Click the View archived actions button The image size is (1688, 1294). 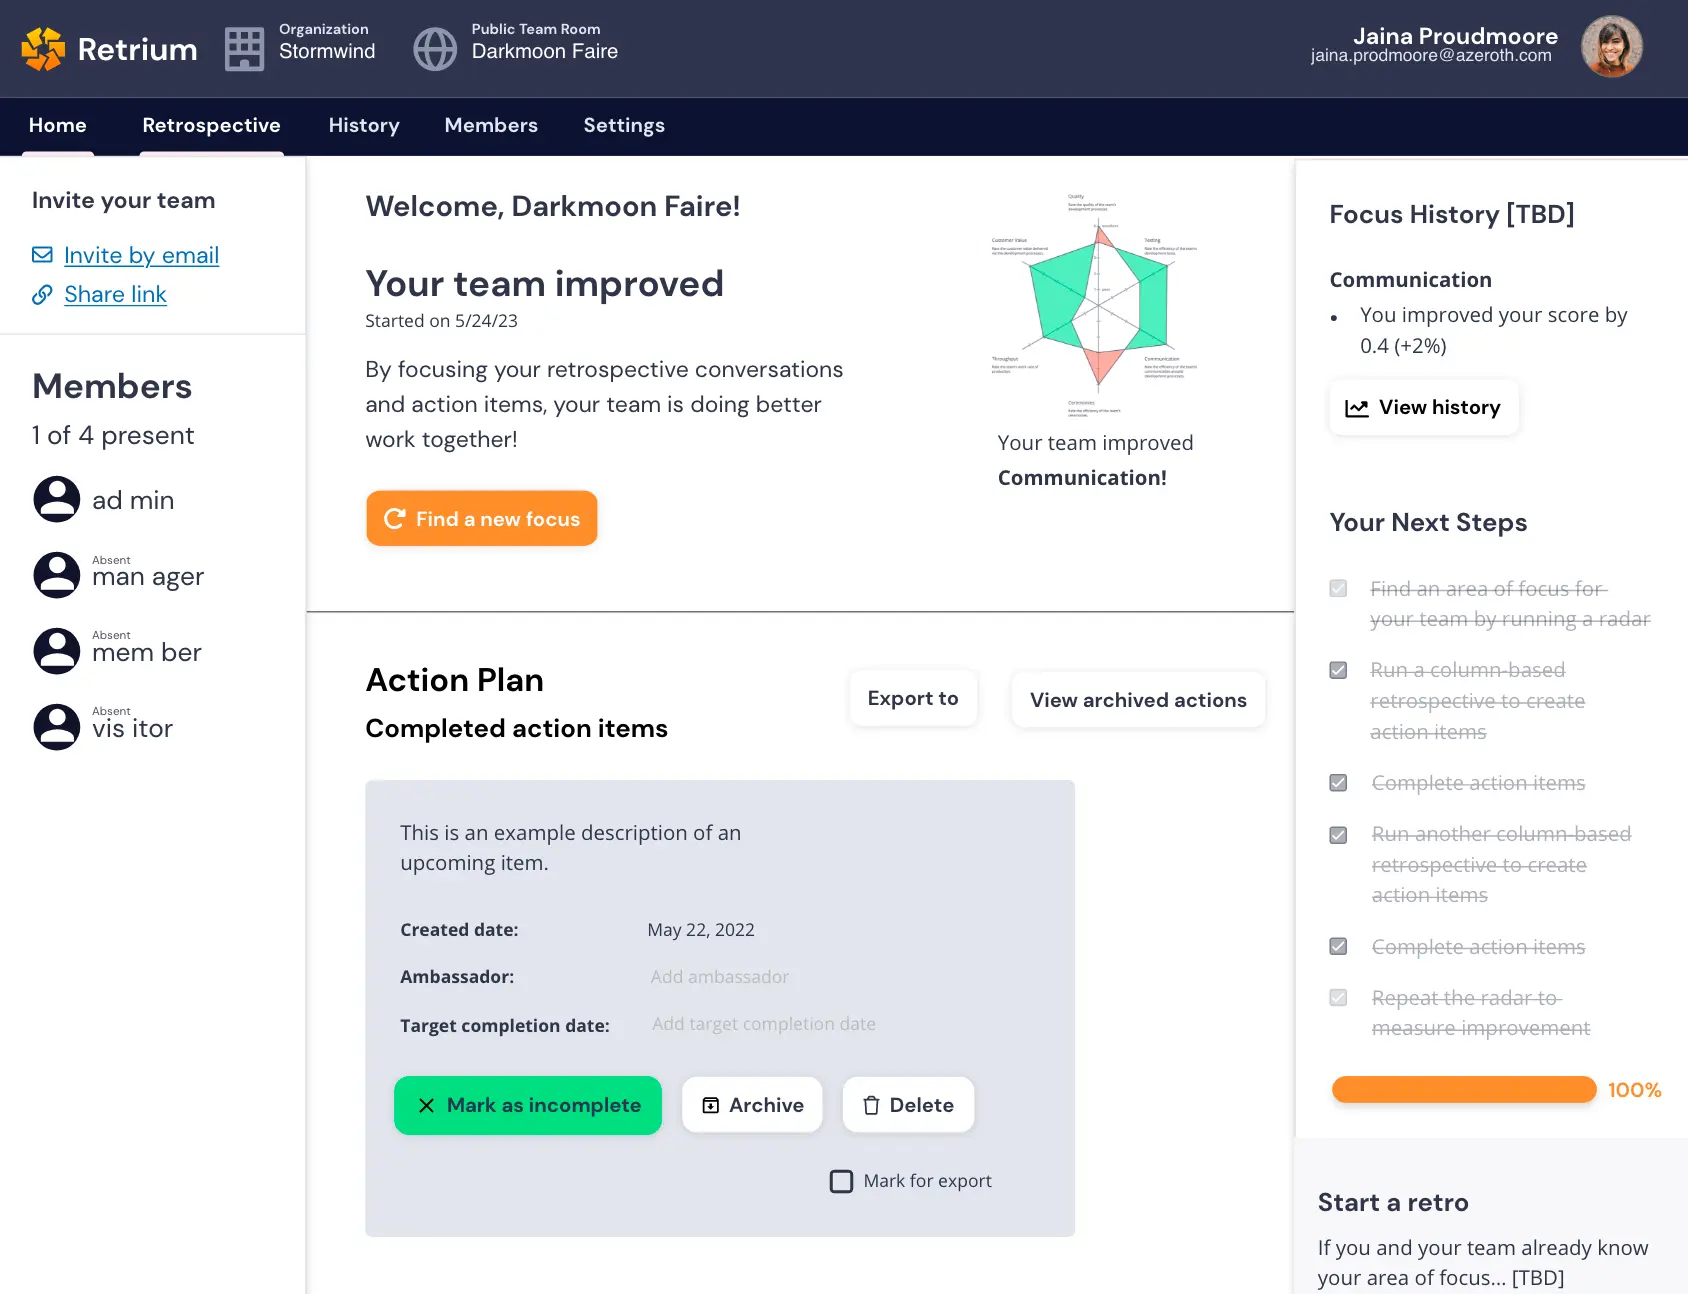(1138, 700)
